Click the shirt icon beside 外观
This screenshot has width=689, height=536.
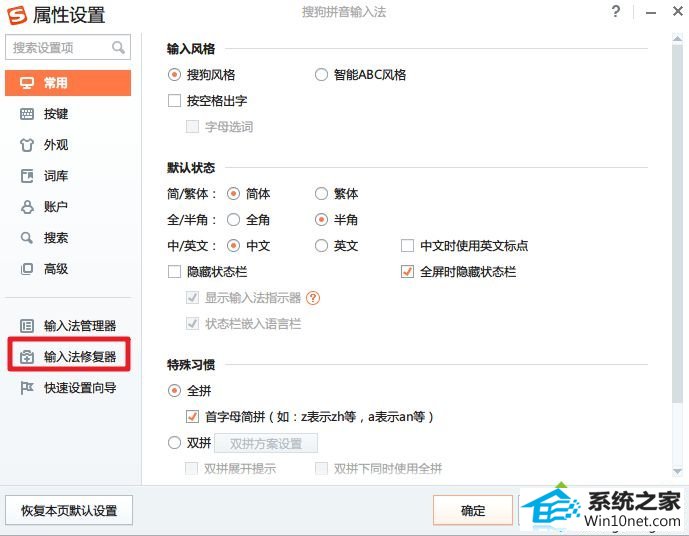(x=27, y=145)
